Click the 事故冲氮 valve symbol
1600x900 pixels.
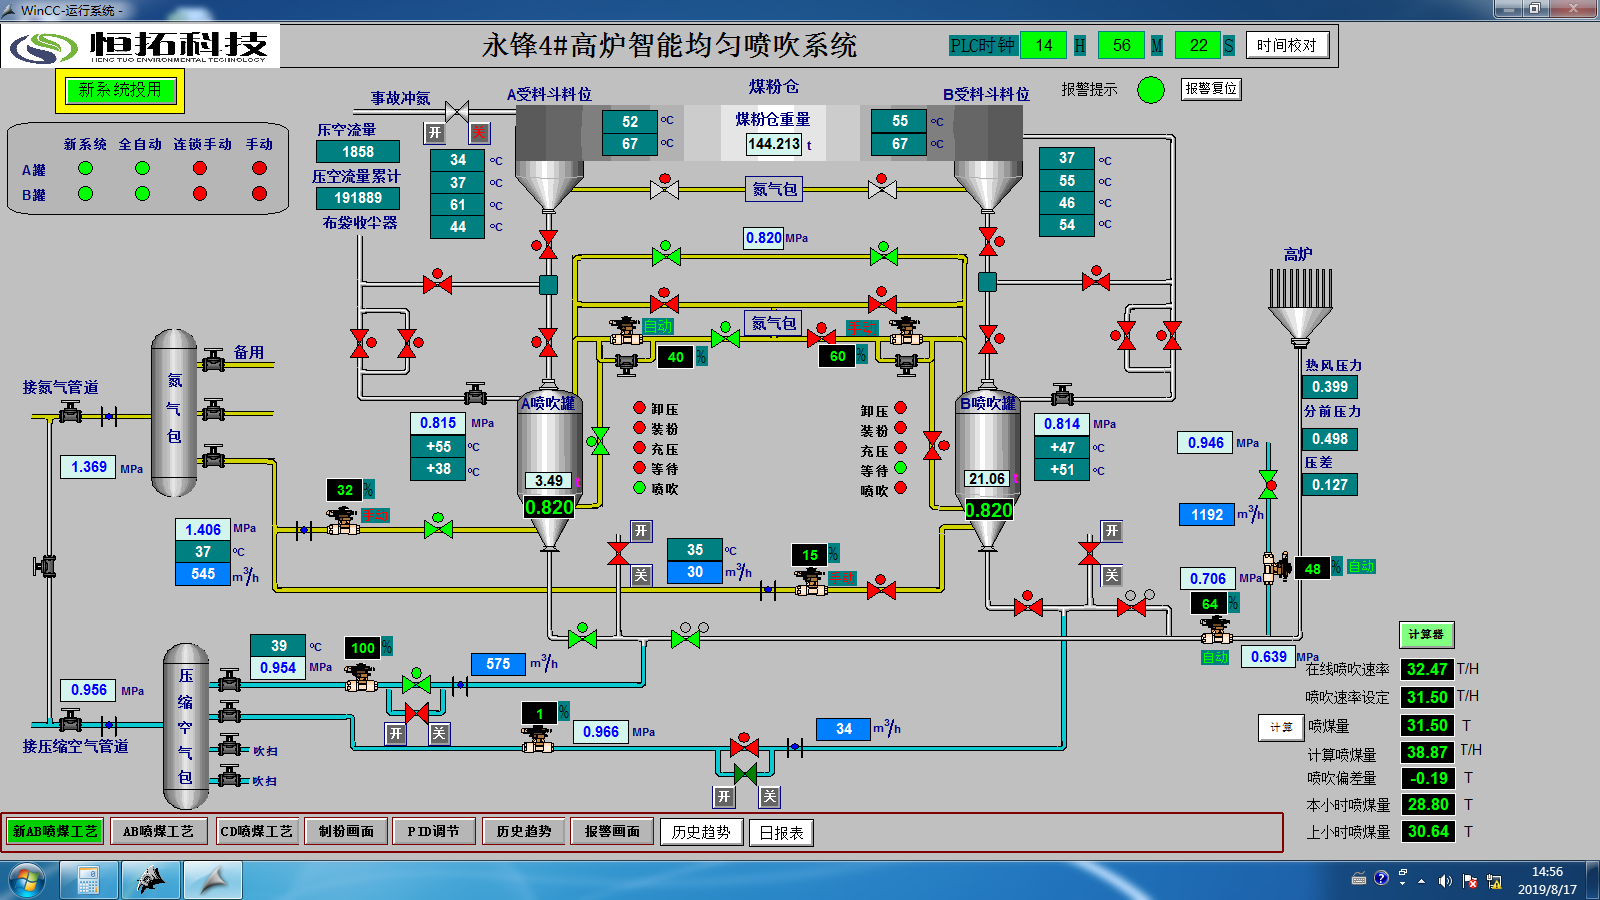click(457, 110)
